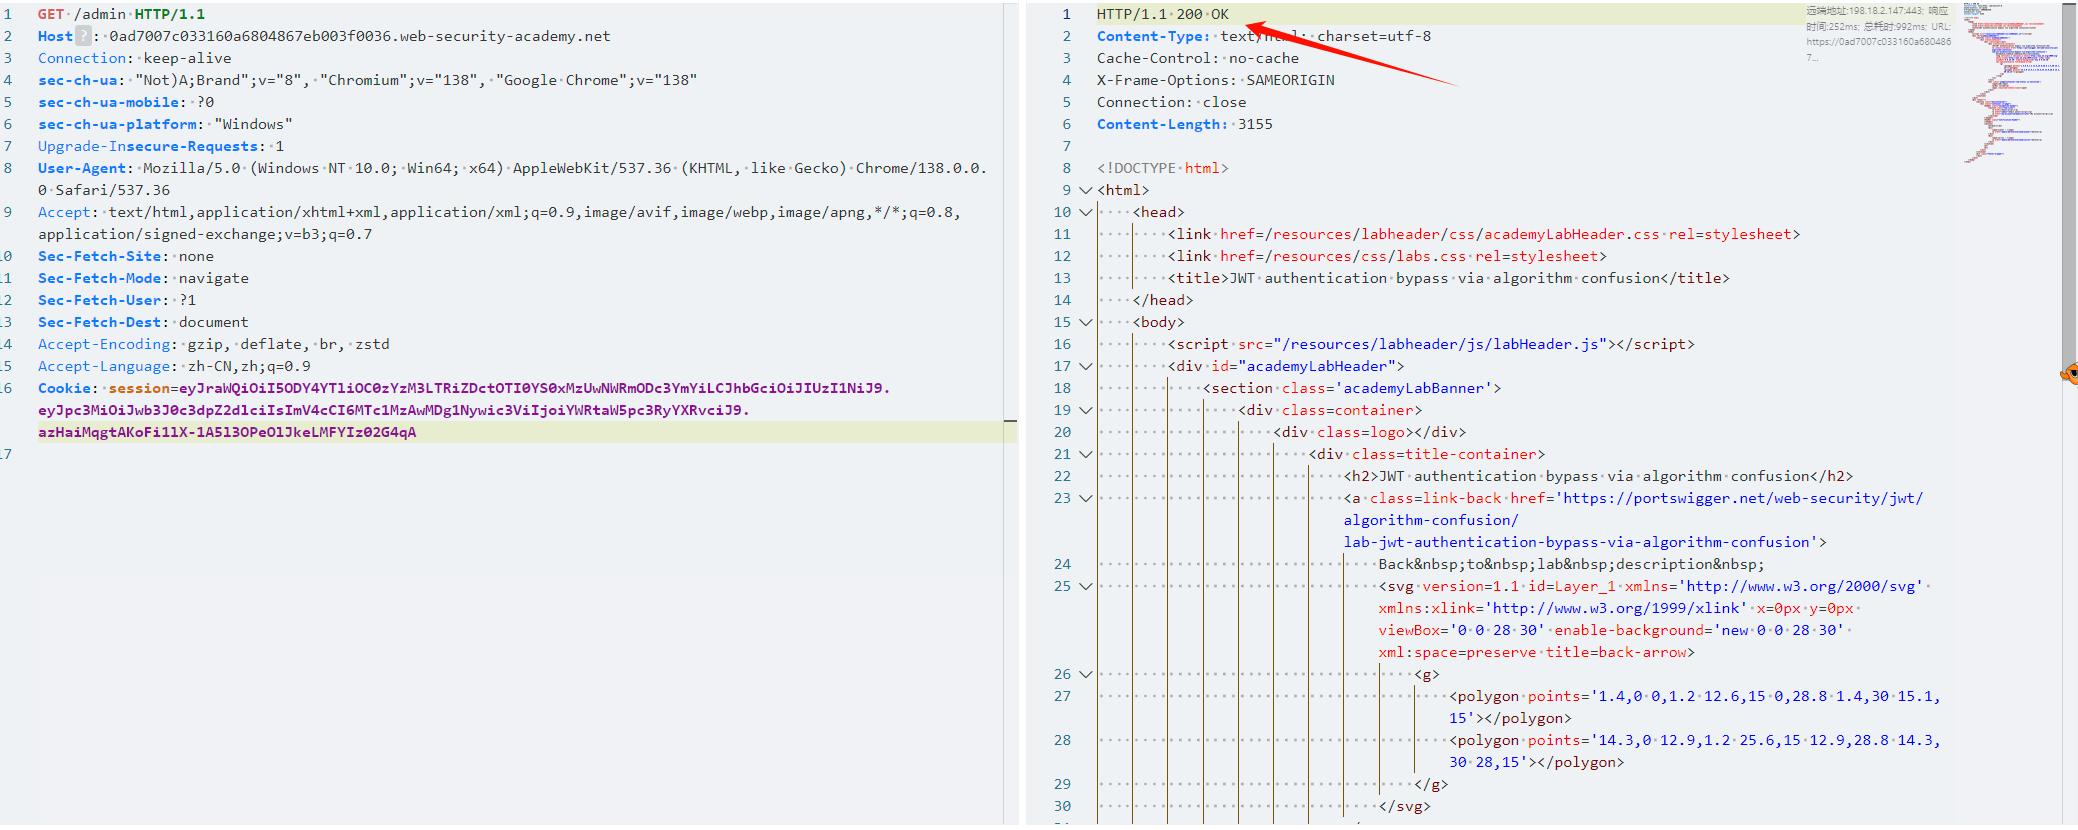Viewport: 2078px width, 830px height.
Task: Click the second polygon points line 28
Action: tap(1695, 751)
